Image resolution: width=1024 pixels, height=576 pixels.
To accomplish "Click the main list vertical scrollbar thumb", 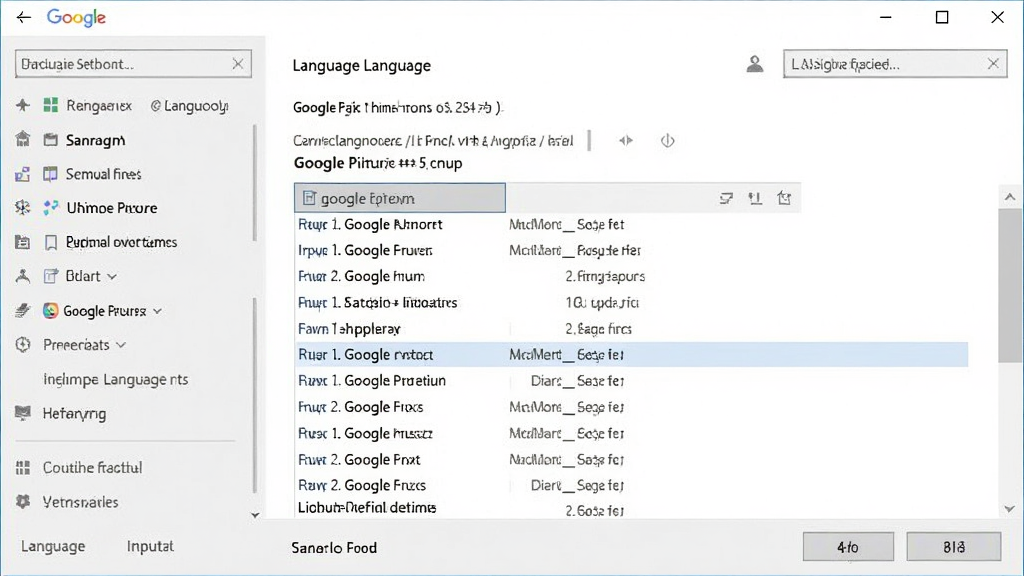I will click(1010, 285).
